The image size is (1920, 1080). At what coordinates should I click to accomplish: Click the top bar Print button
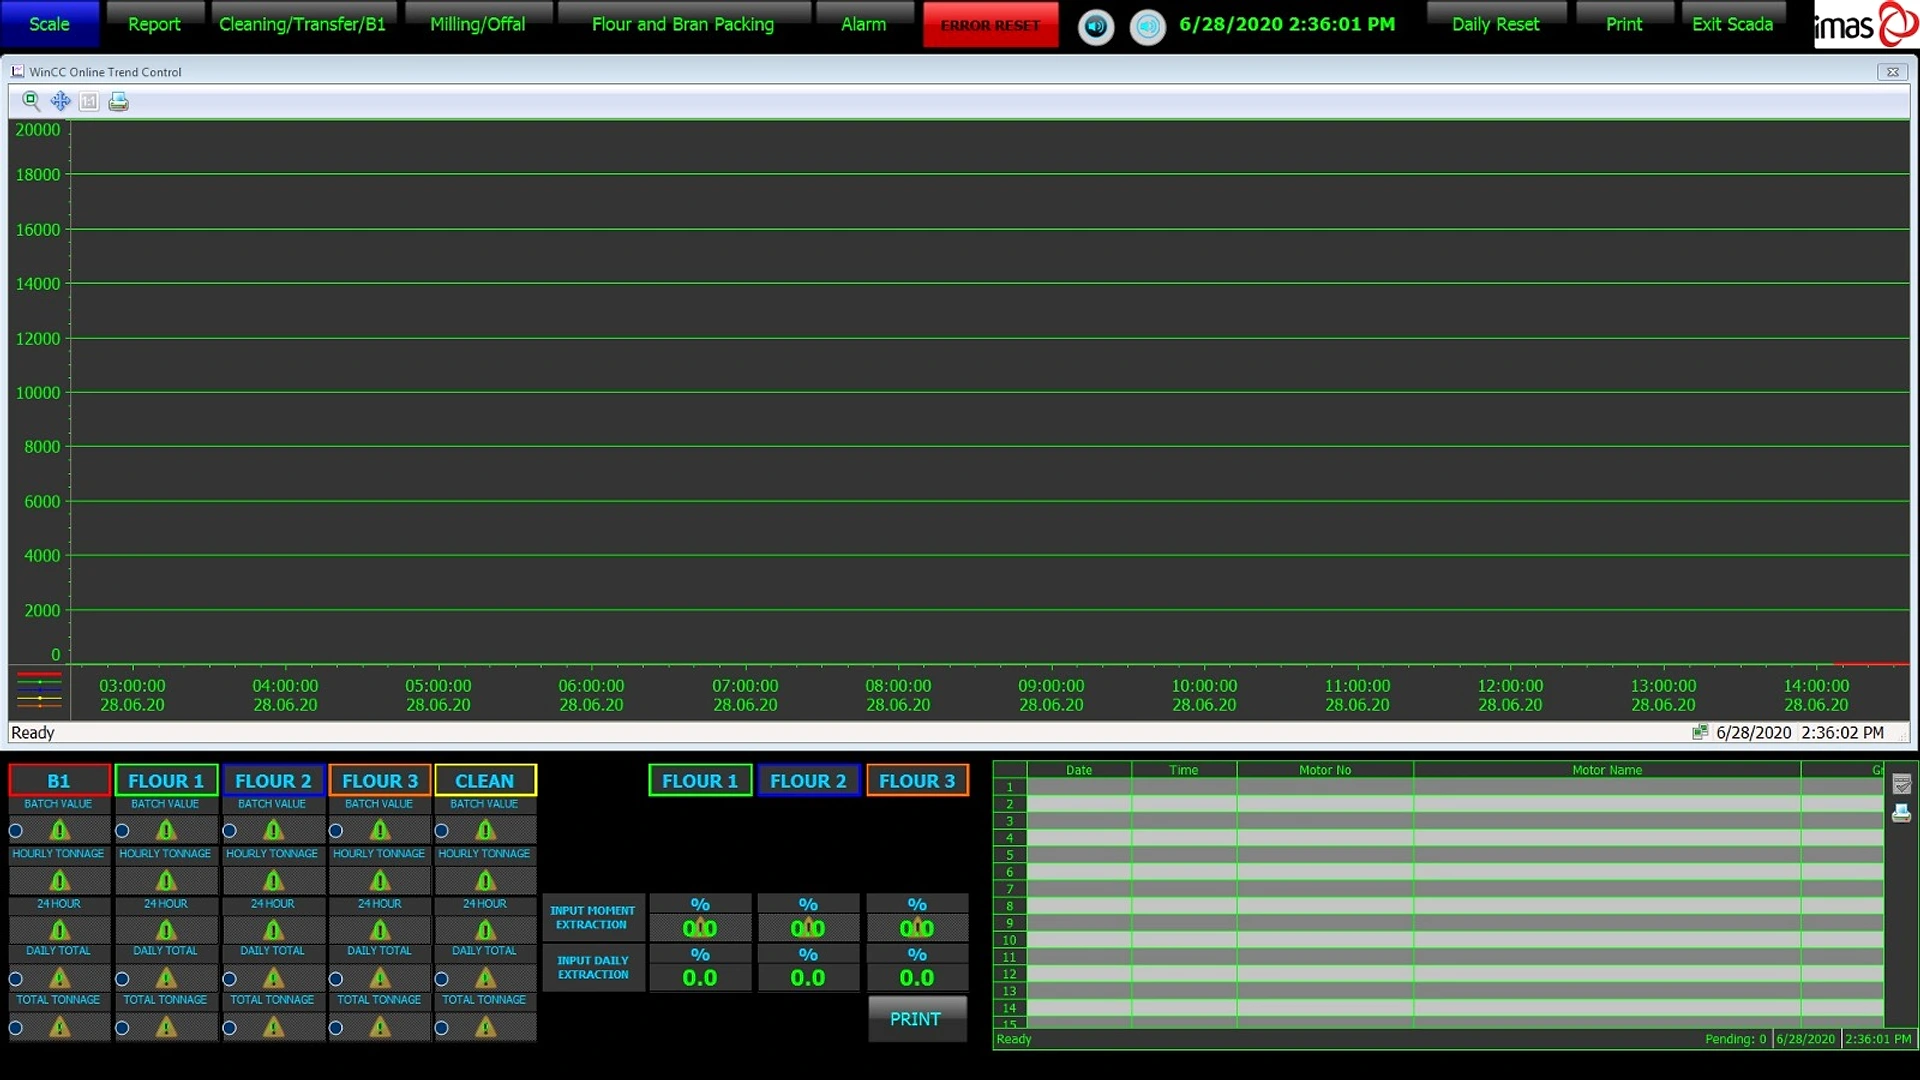pyautogui.click(x=1624, y=24)
